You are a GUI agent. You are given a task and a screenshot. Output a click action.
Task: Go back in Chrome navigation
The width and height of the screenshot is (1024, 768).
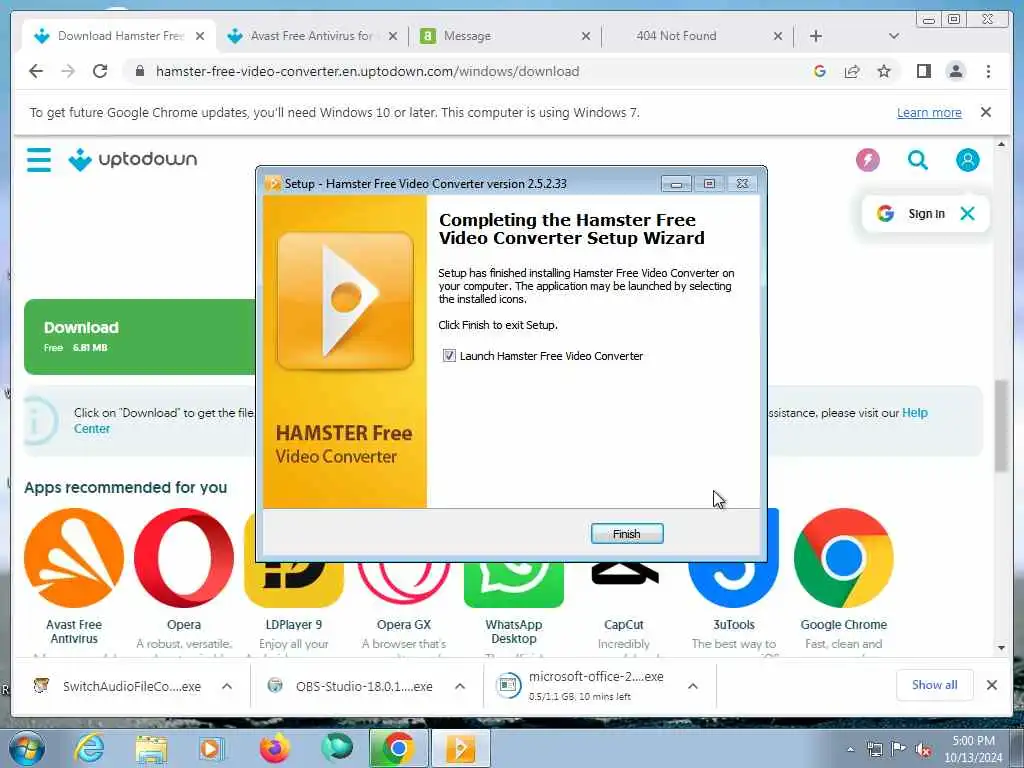coord(36,71)
